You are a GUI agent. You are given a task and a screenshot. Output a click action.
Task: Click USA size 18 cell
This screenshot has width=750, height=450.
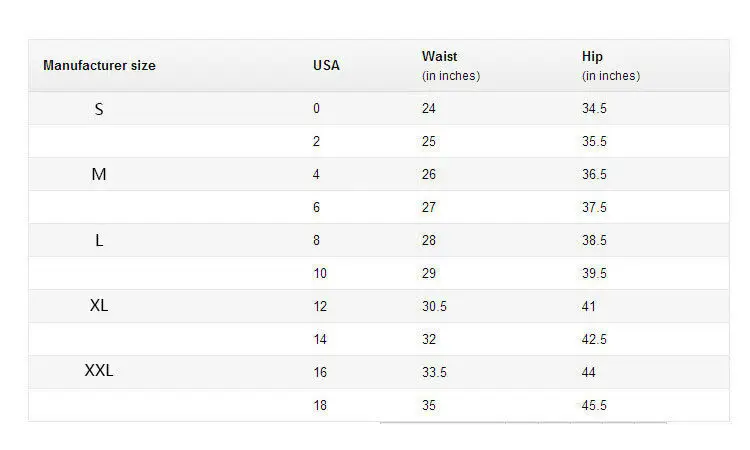[x=320, y=406]
